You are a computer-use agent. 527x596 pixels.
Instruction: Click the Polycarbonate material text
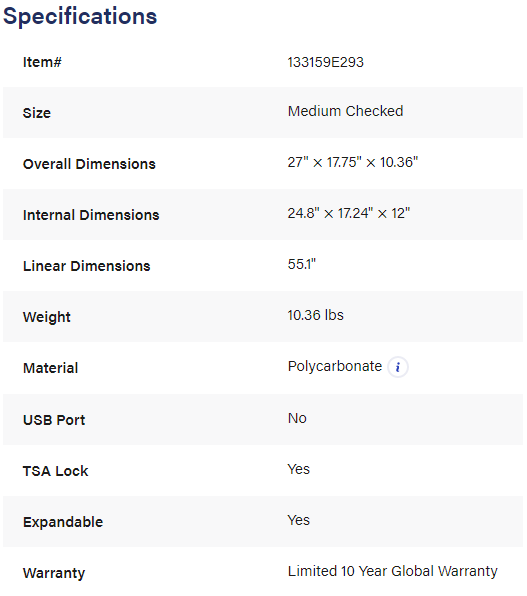(x=335, y=366)
